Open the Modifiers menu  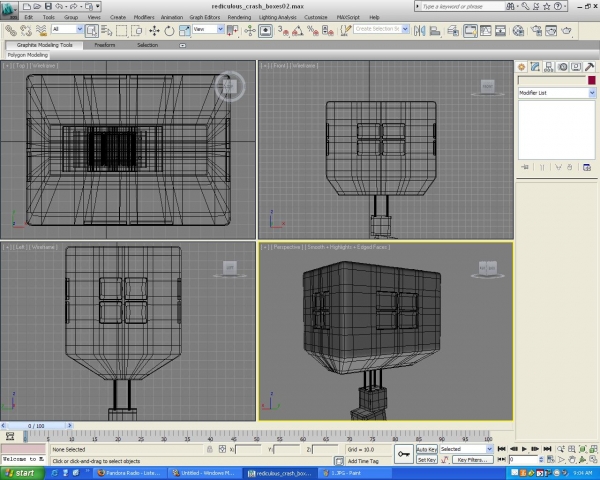coord(144,17)
